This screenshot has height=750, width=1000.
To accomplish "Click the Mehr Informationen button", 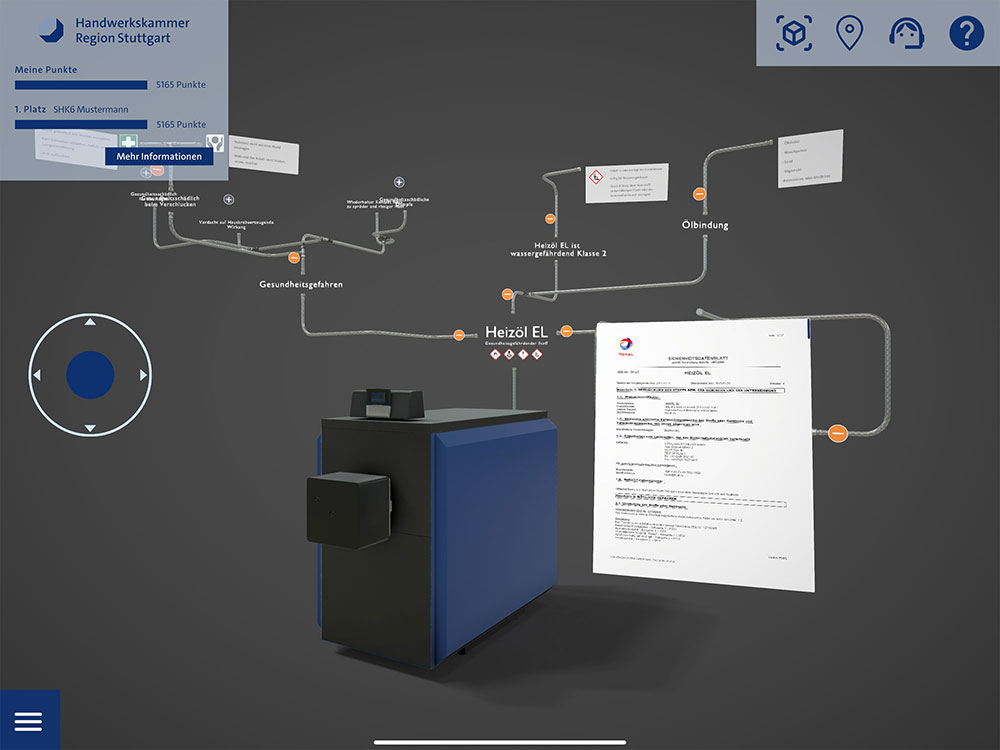I will click(x=159, y=156).
